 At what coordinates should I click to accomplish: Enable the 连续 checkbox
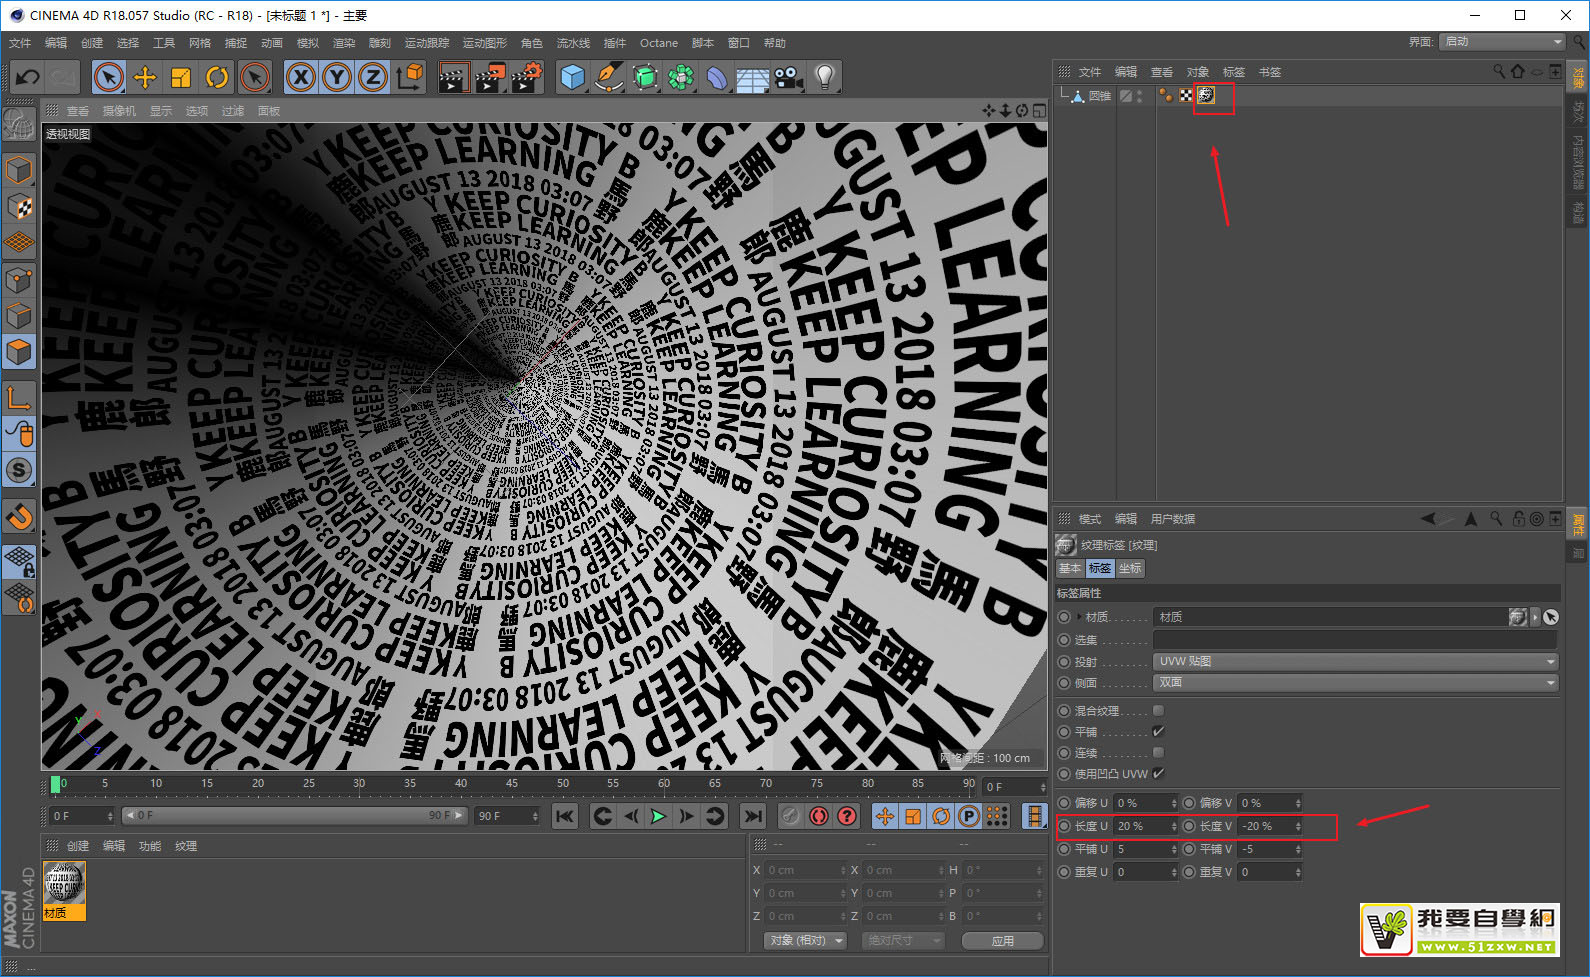1158,752
